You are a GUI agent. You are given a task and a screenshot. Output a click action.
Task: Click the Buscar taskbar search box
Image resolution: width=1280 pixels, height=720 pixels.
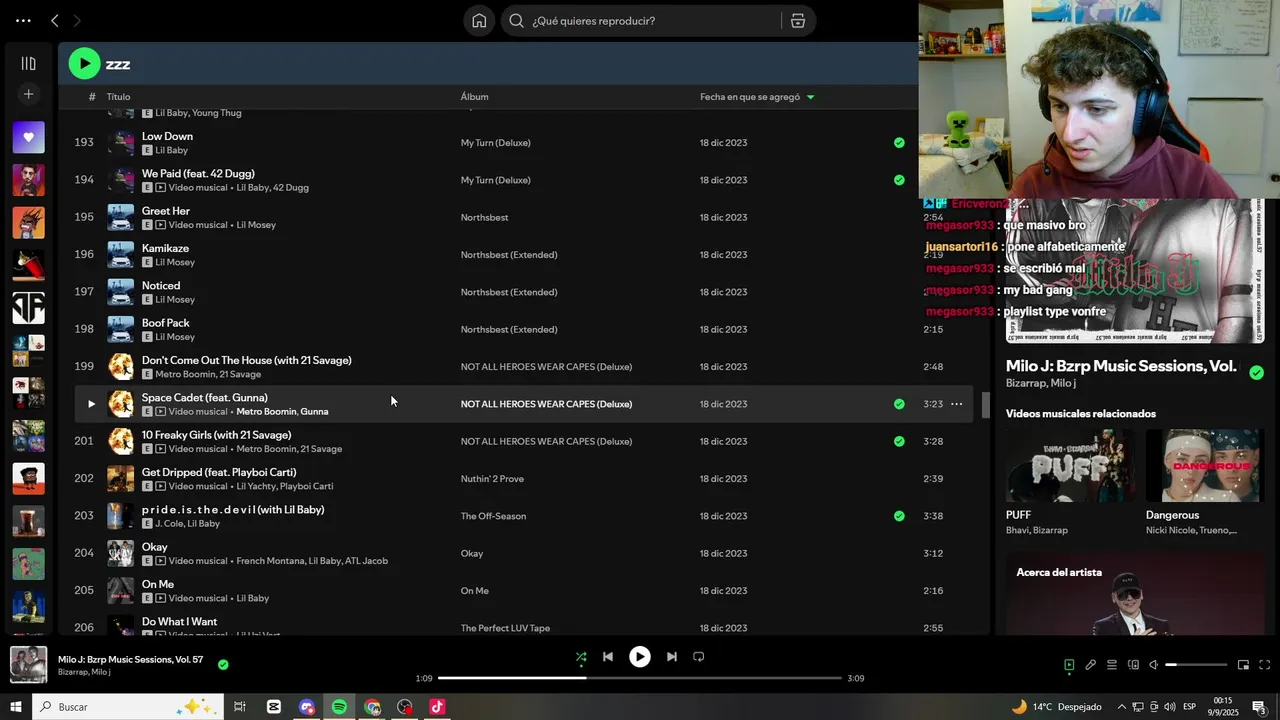127,707
